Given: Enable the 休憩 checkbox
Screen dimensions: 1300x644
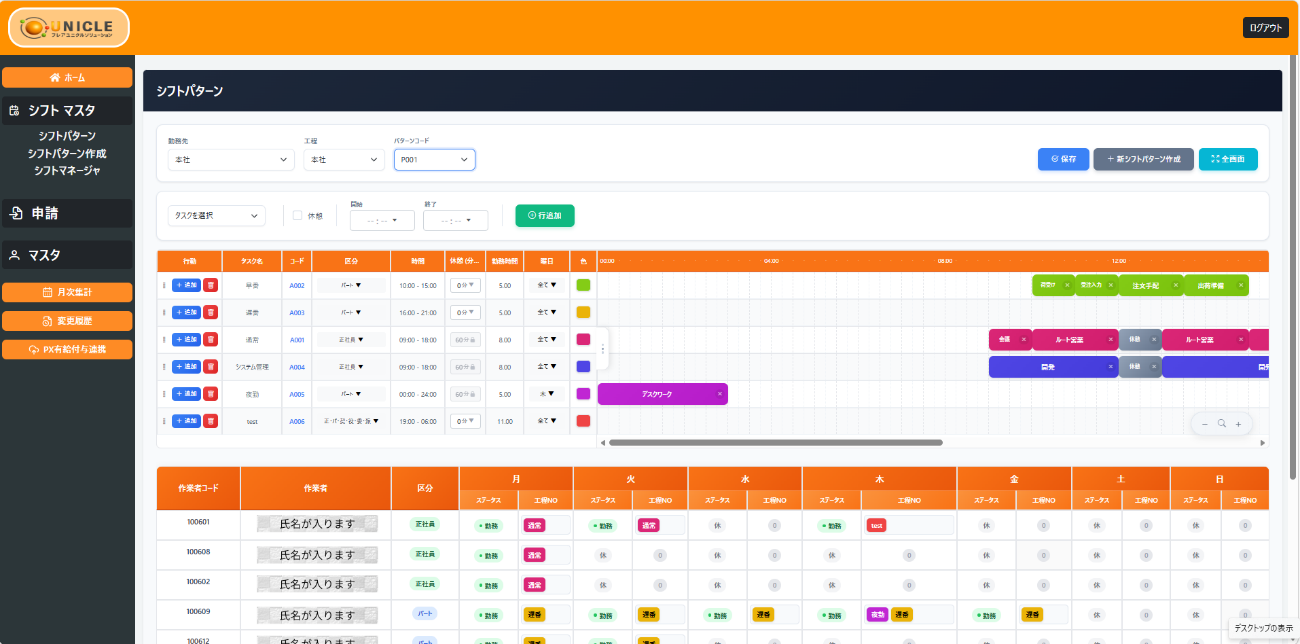Looking at the screenshot, I should point(298,215).
